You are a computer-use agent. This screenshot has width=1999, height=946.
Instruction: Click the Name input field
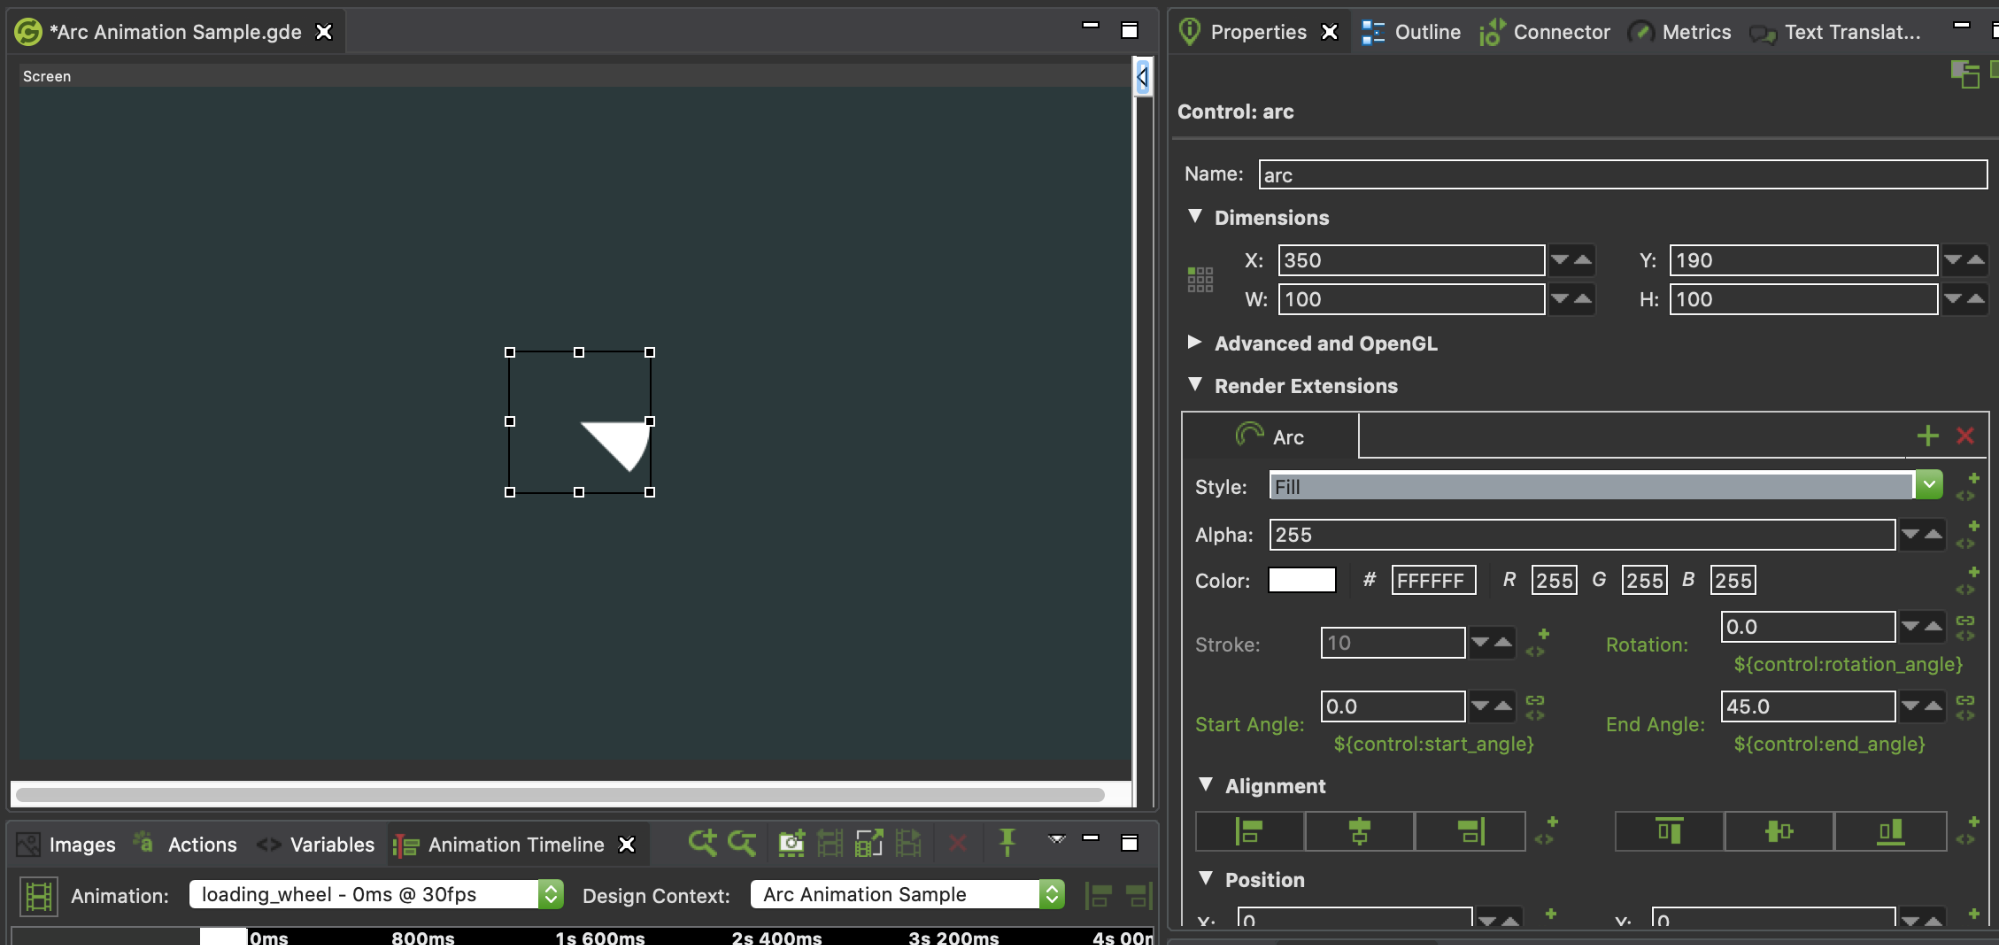(x=1622, y=174)
